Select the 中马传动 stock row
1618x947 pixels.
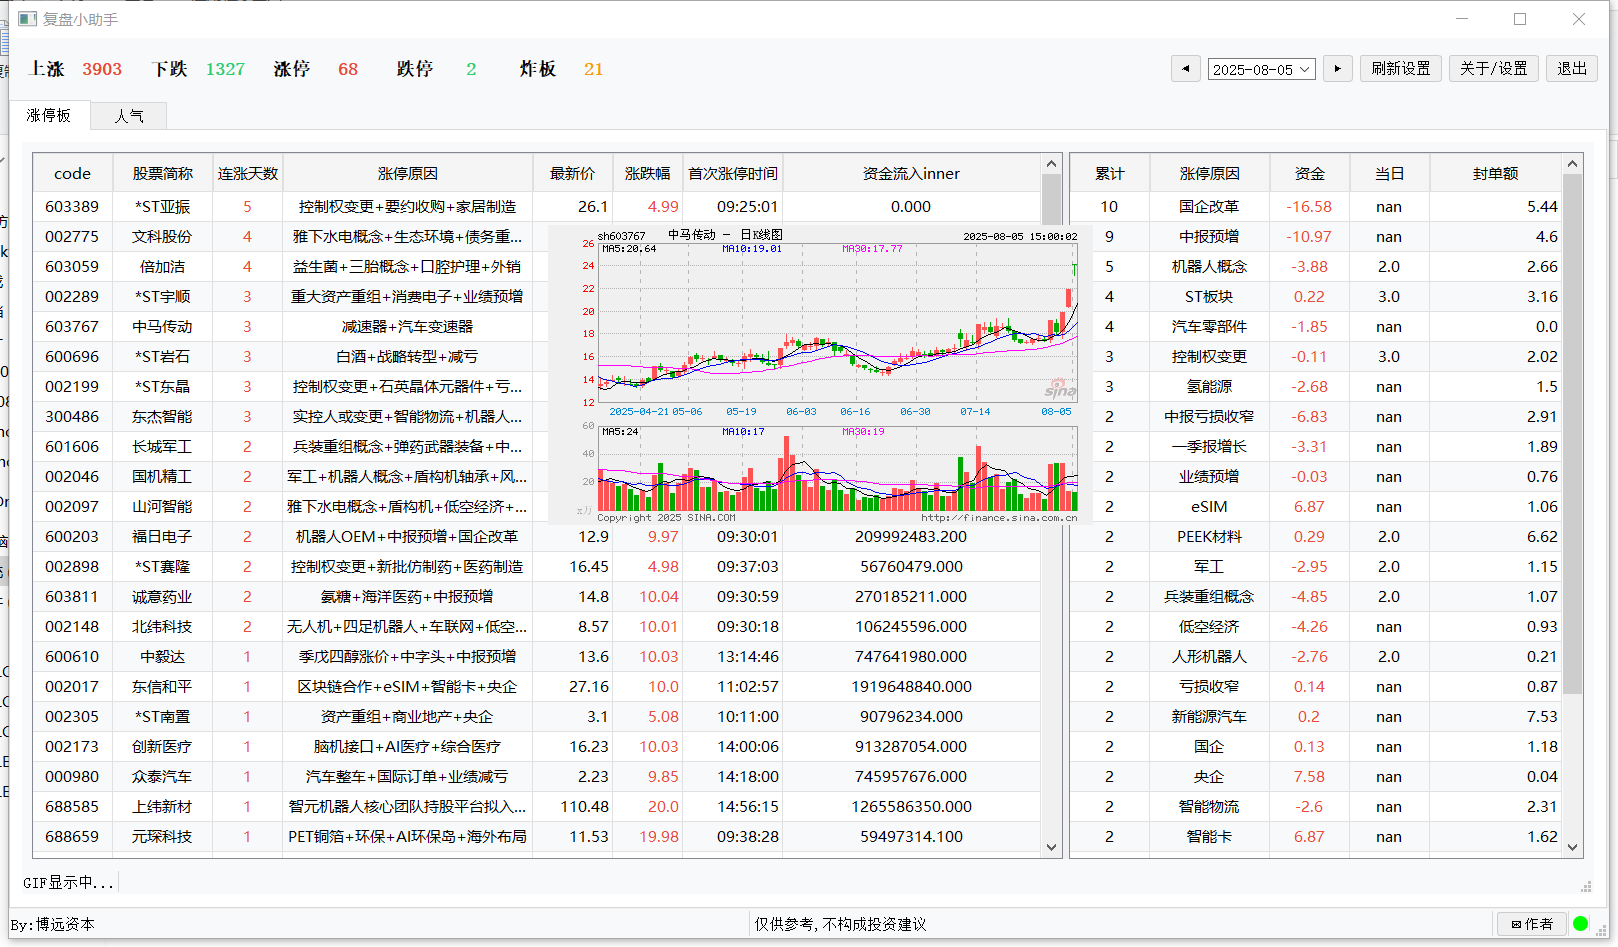point(163,326)
